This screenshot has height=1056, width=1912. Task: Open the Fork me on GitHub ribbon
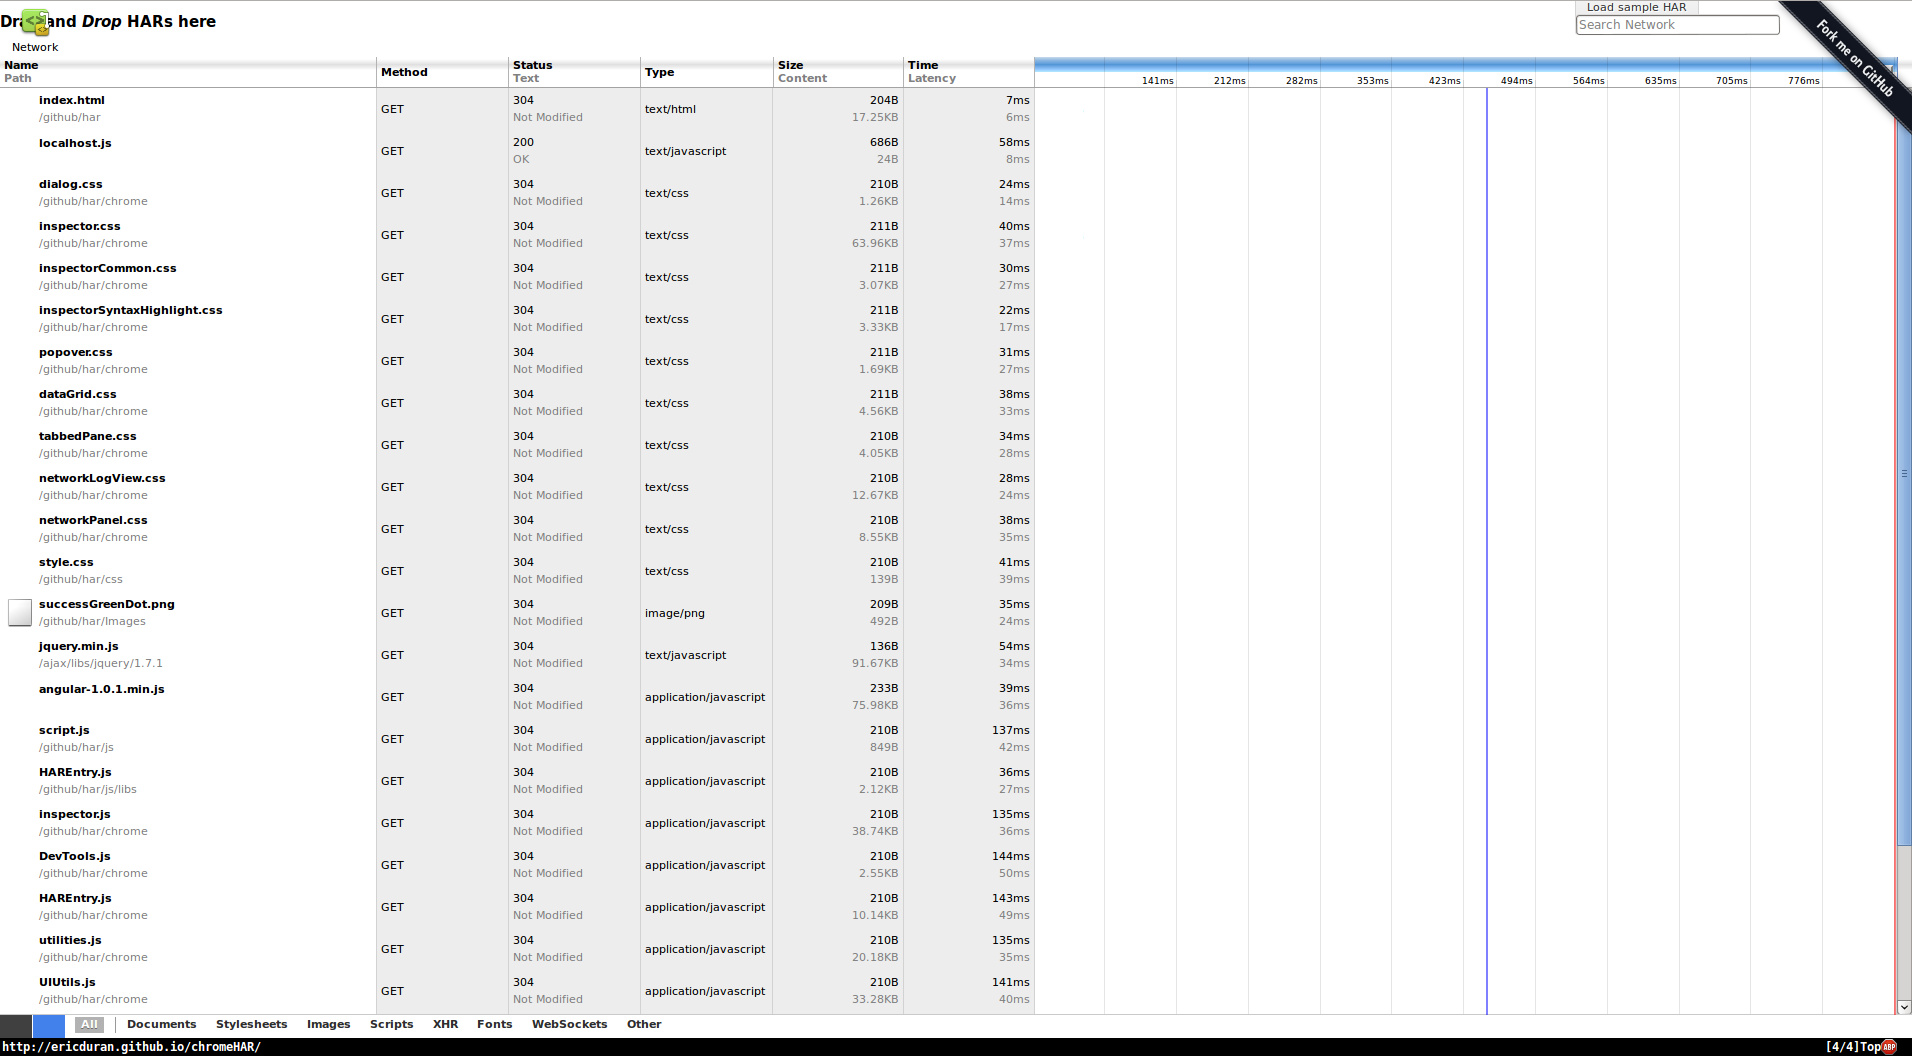coord(1855,58)
